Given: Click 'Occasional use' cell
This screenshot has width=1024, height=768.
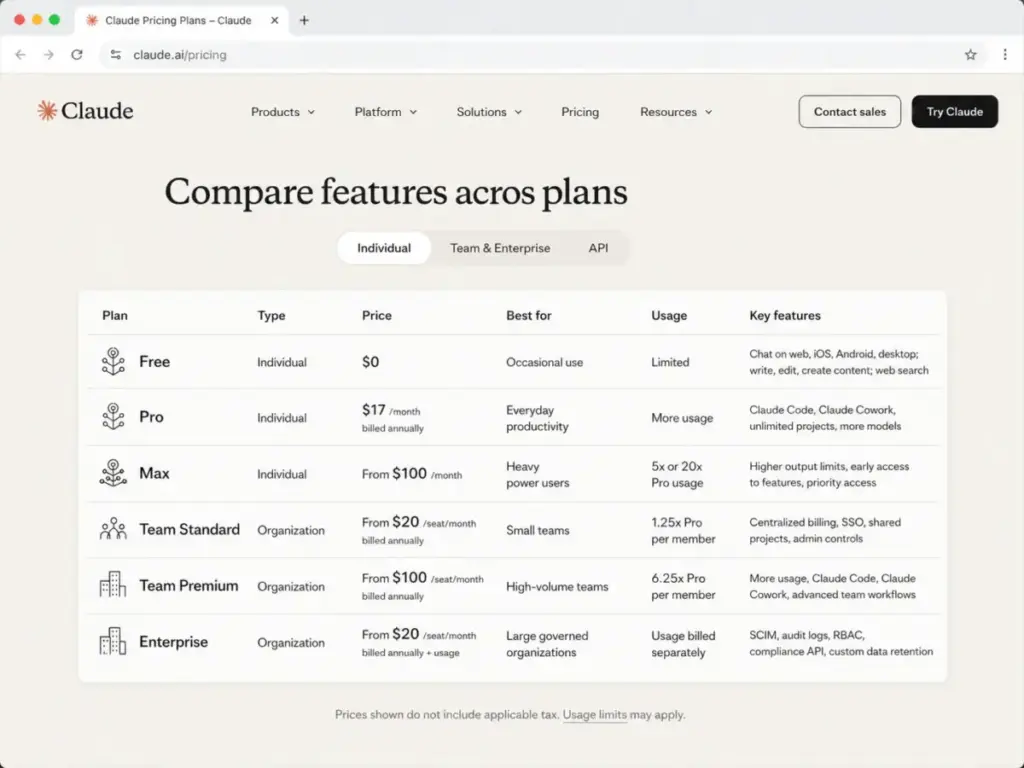Looking at the screenshot, I should coord(545,362).
